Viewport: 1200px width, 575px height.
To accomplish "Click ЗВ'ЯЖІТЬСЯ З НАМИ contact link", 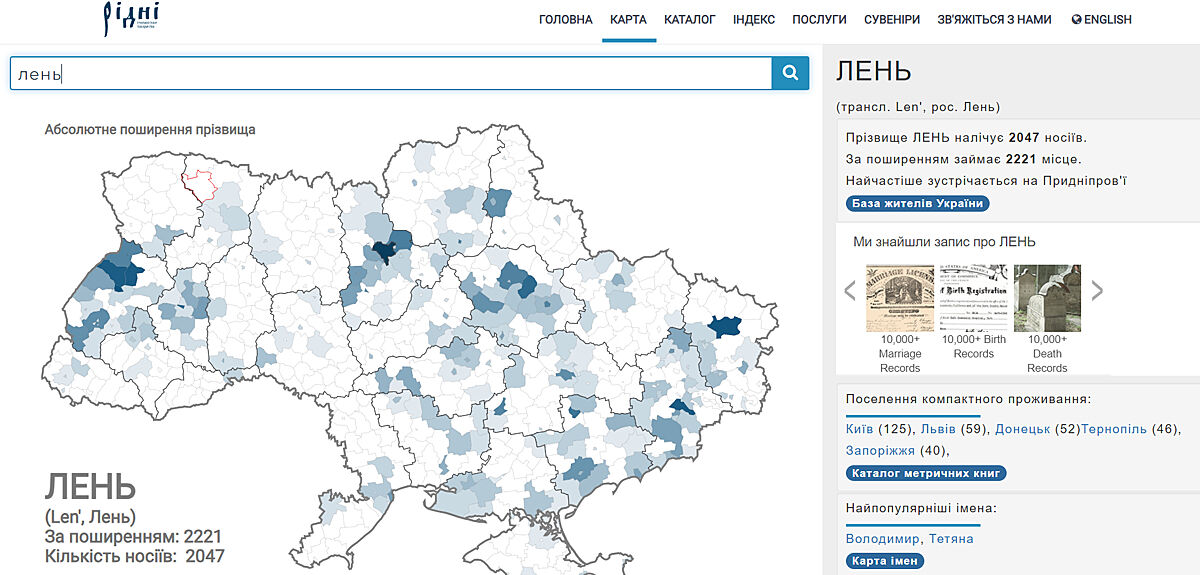I will [994, 19].
